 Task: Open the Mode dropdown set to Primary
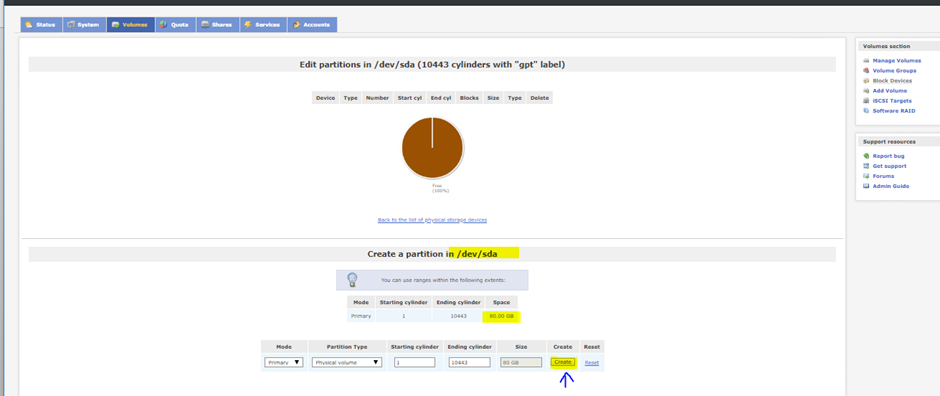click(x=284, y=362)
